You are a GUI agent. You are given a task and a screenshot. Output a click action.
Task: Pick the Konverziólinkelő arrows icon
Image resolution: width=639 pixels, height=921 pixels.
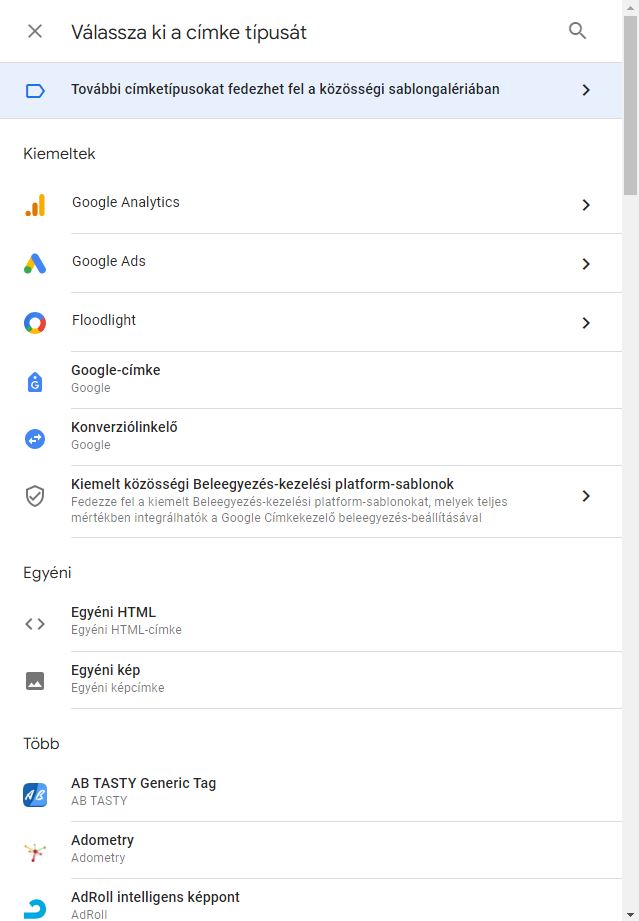click(35, 439)
